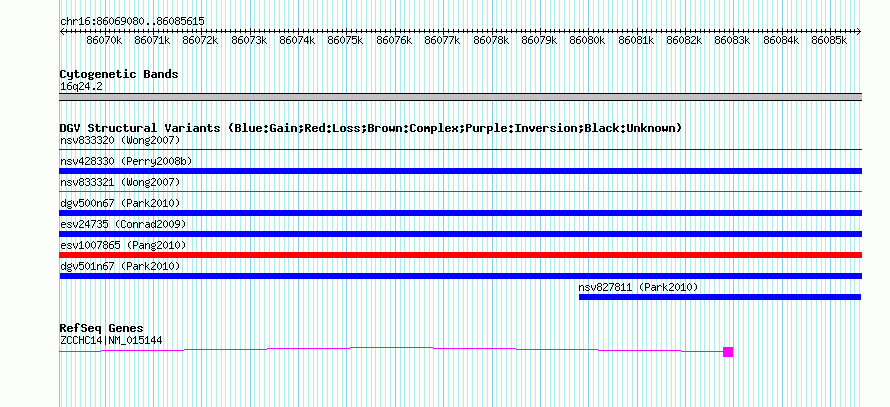Click the 86084k ruler tick label
Image resolution: width=890 pixels, height=407 pixels.
point(782,41)
